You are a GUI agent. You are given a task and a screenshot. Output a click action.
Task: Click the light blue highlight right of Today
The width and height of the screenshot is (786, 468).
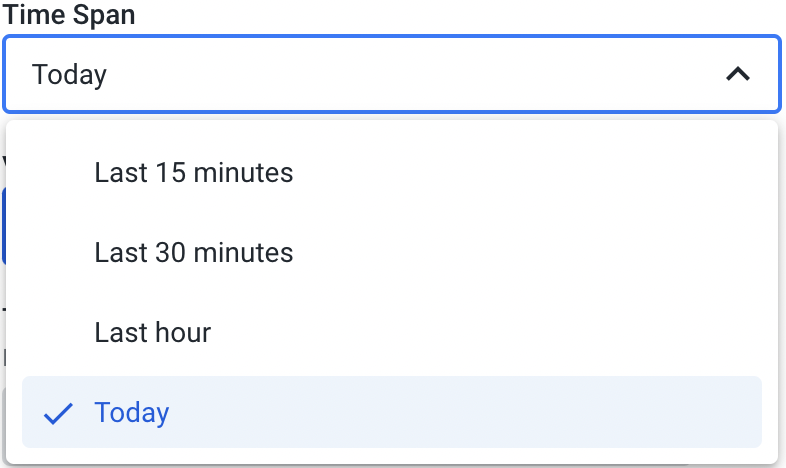pyautogui.click(x=466, y=412)
